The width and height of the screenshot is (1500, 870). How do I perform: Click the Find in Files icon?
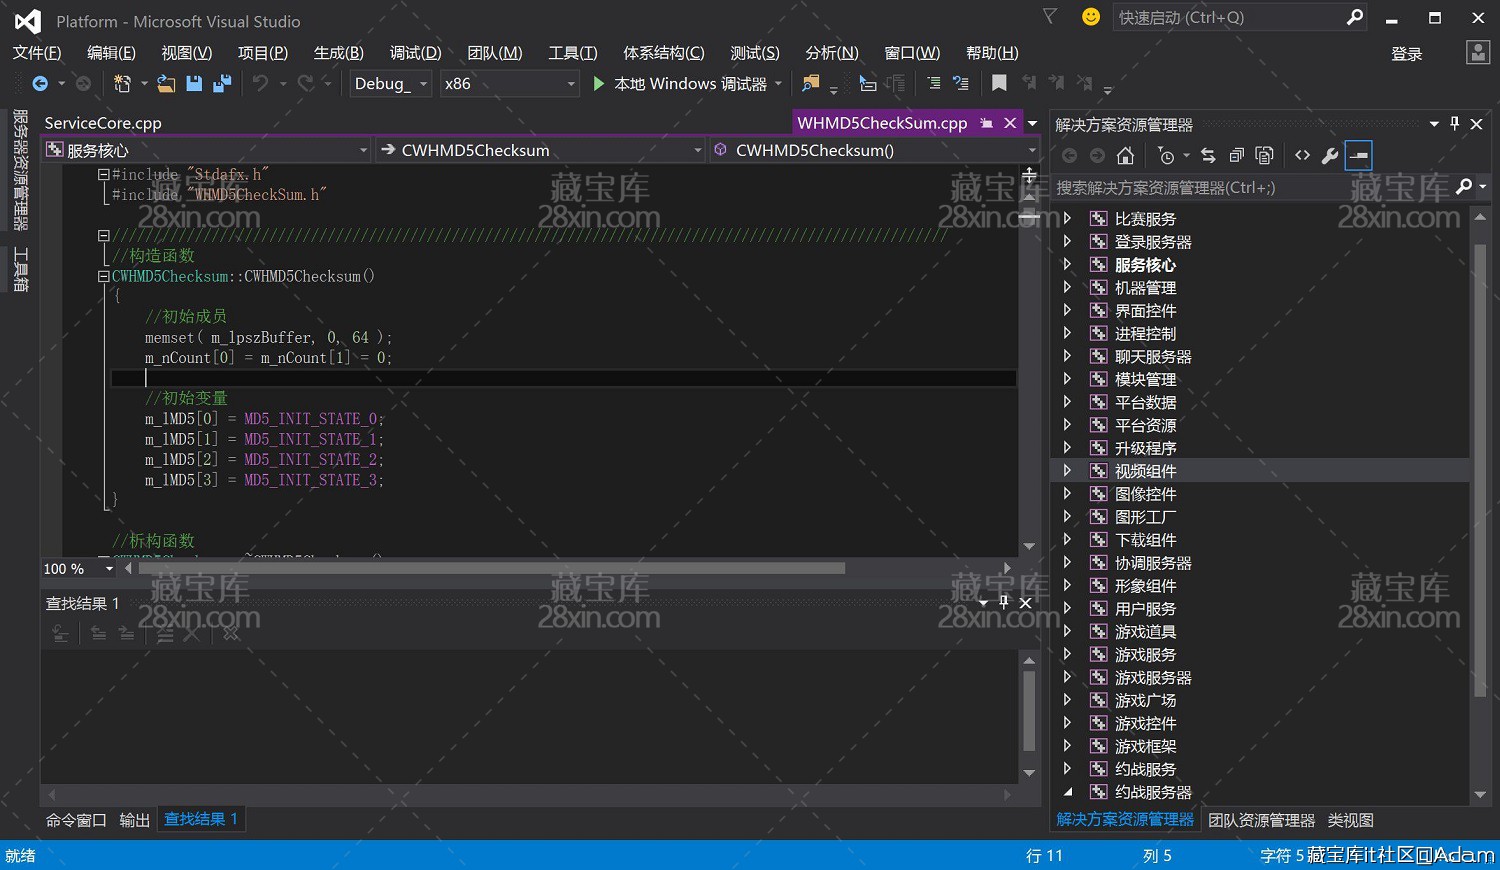pos(811,84)
